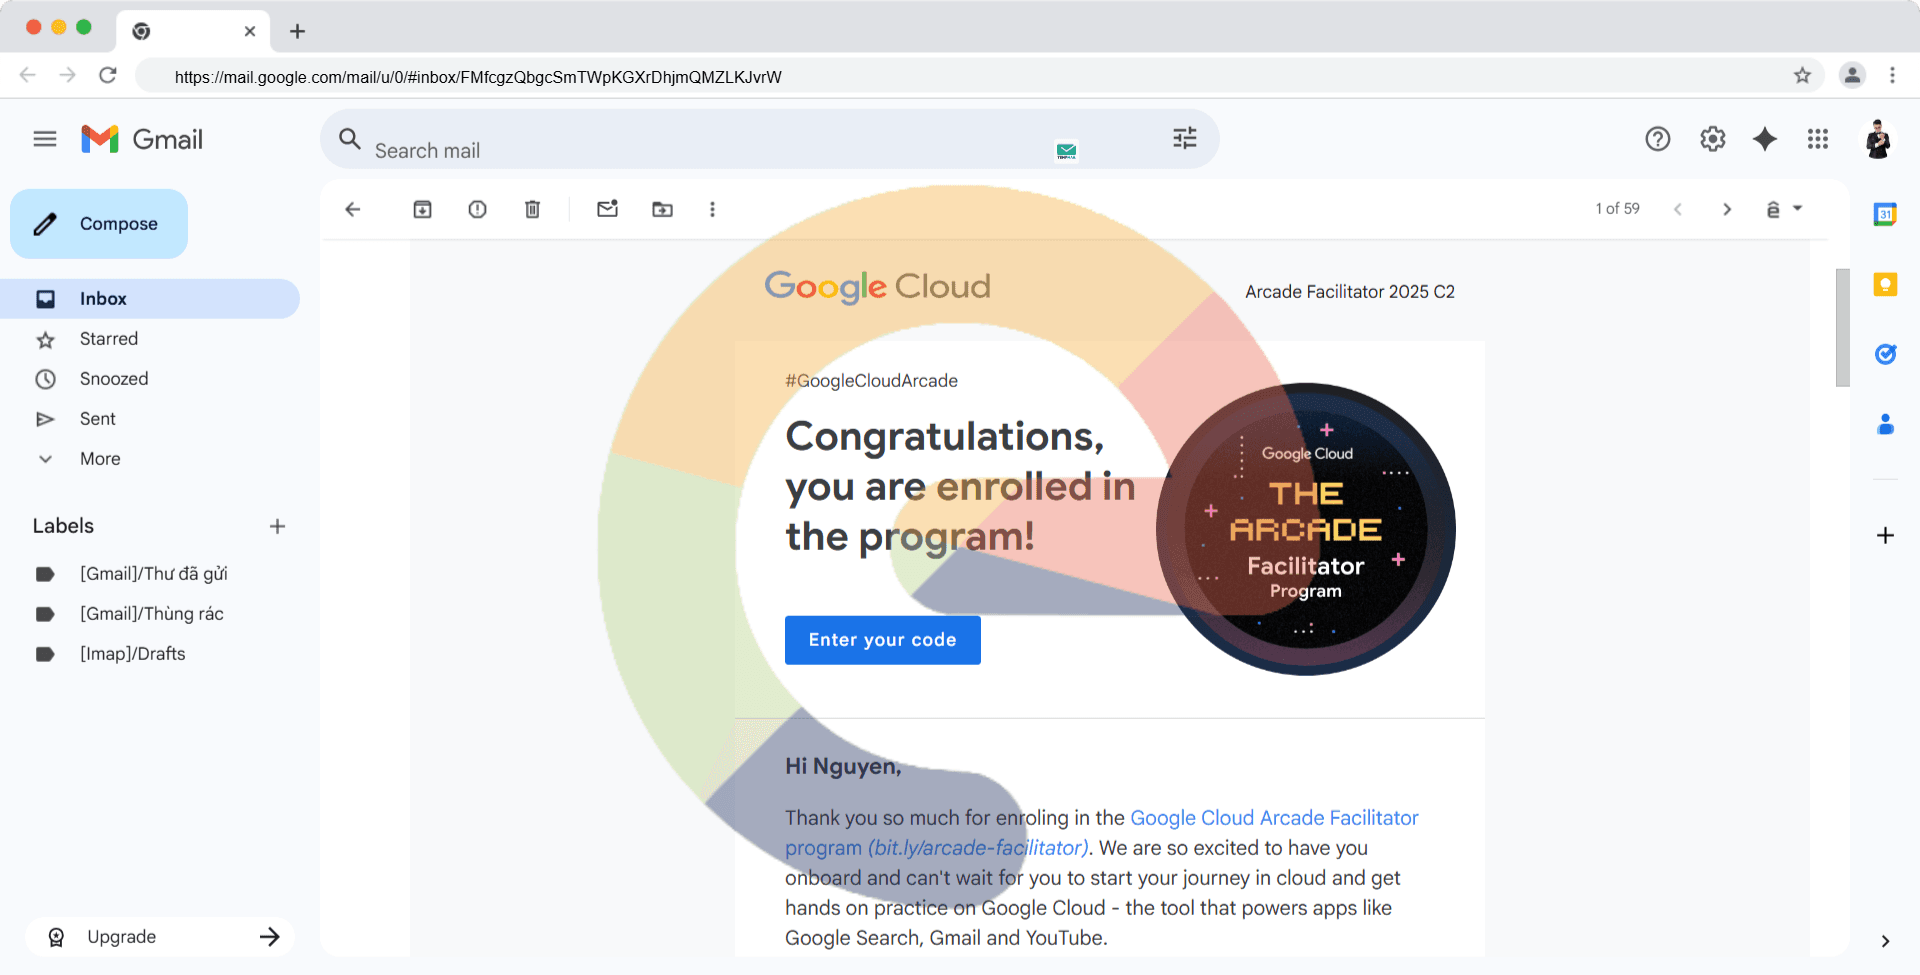Click the 1 of 59 counter
This screenshot has width=1920, height=975.
coord(1617,208)
